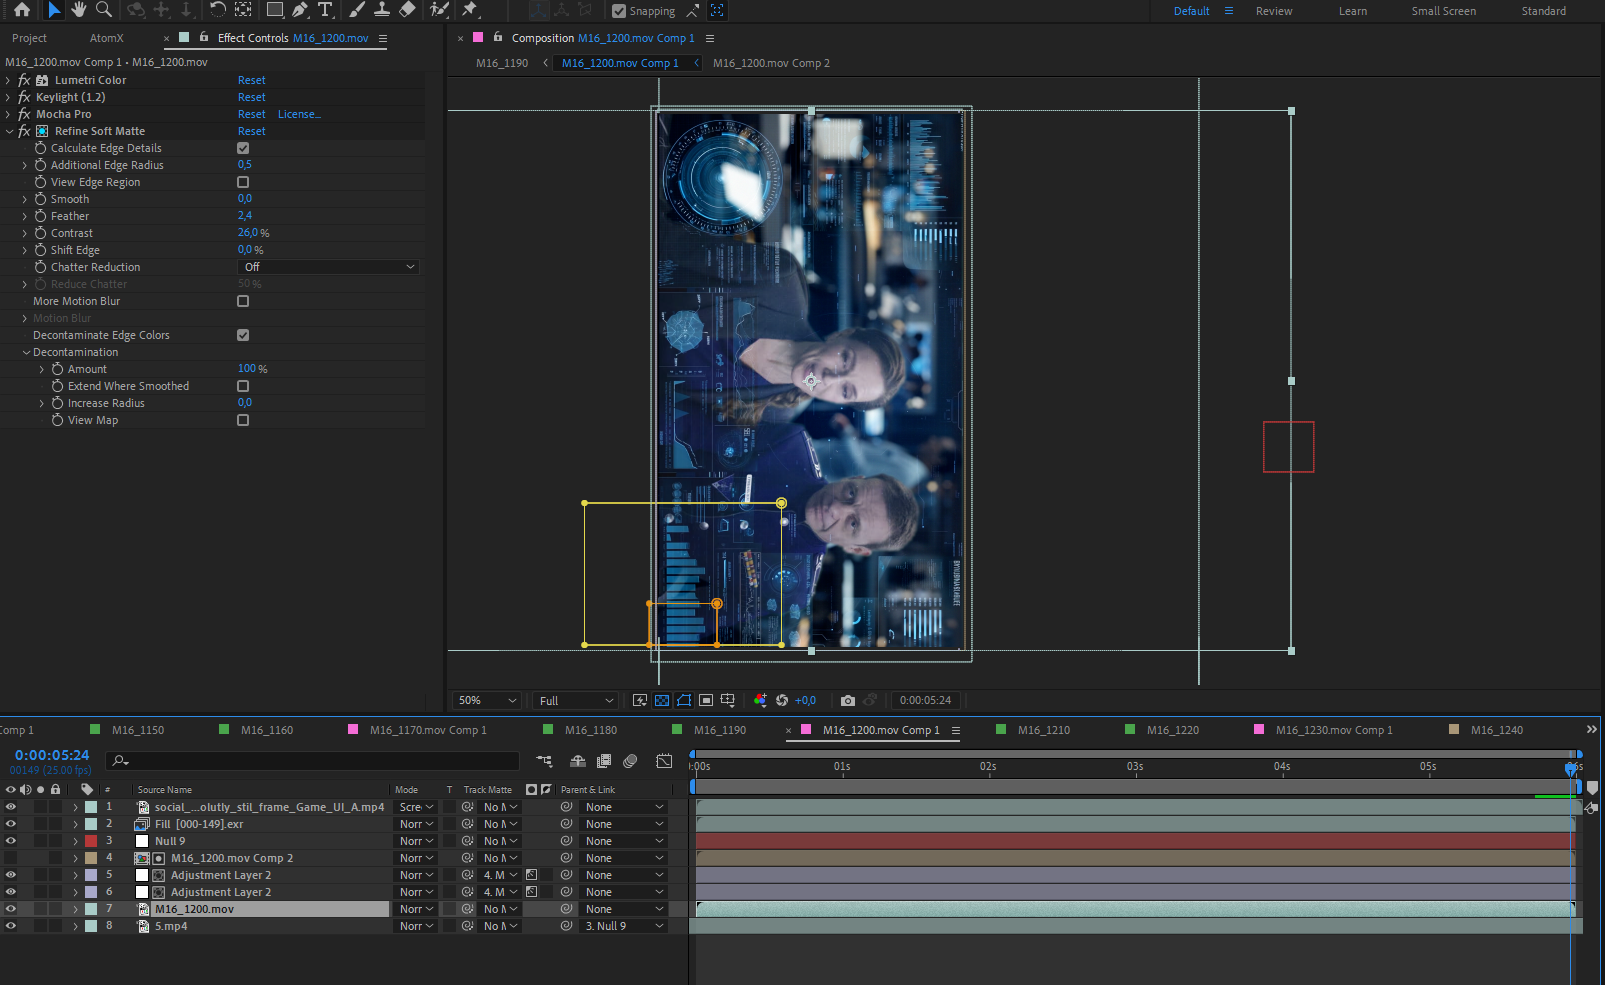
Task: Switch to the M16_1210 timeline tab
Action: point(1043,730)
